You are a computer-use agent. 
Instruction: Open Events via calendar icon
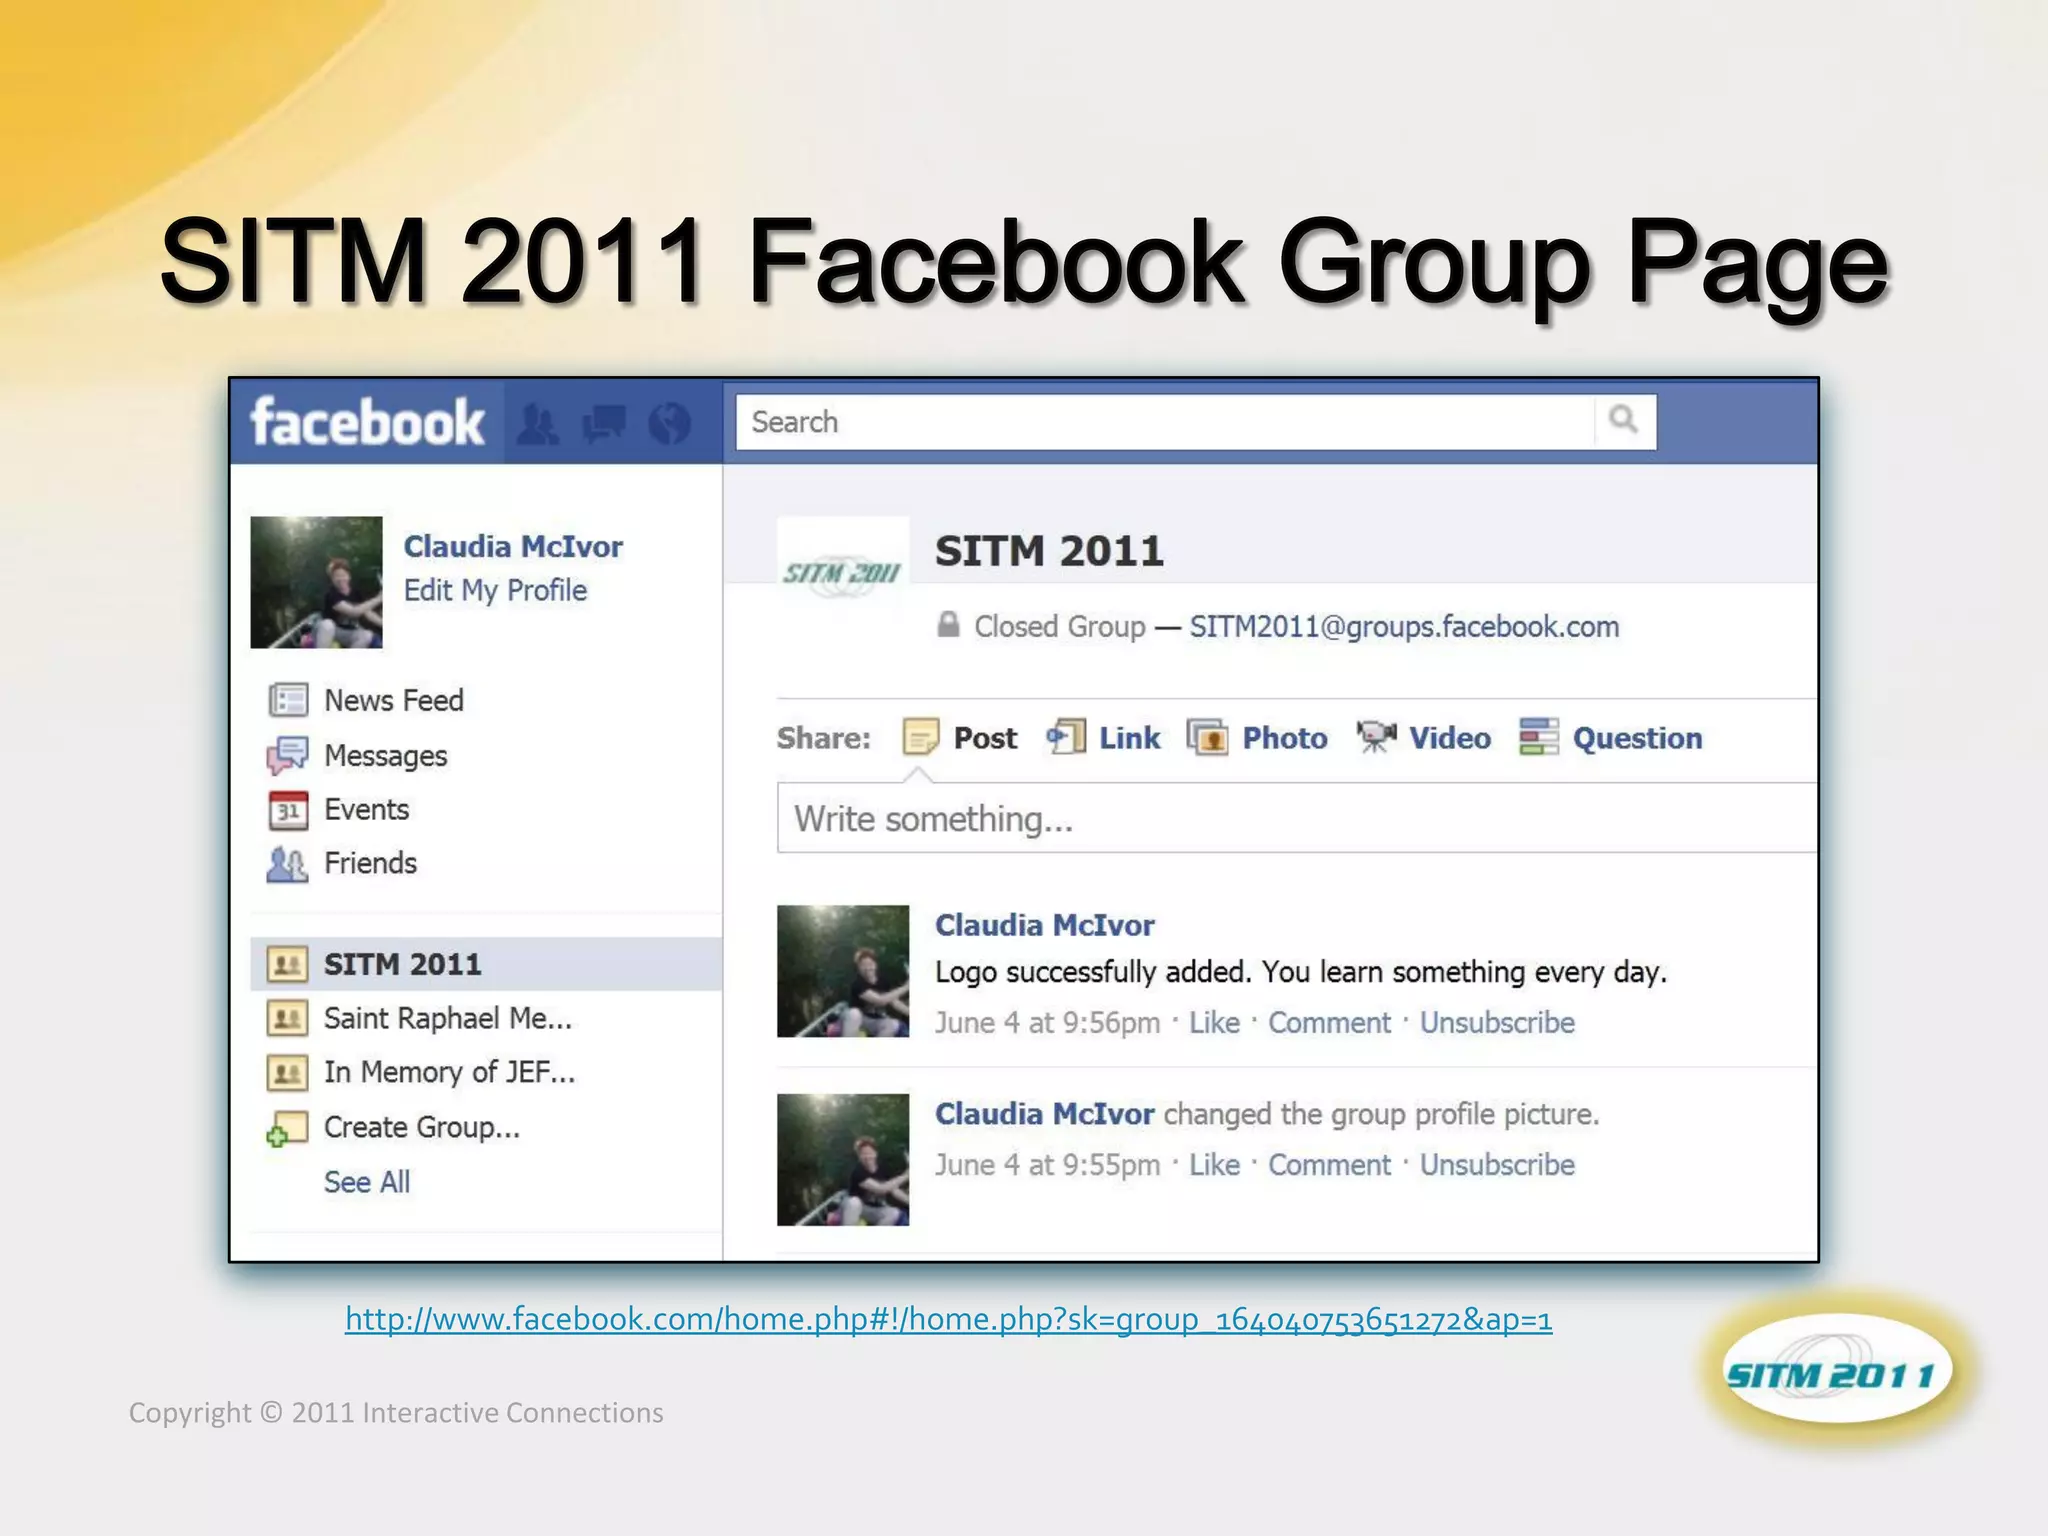(288, 810)
